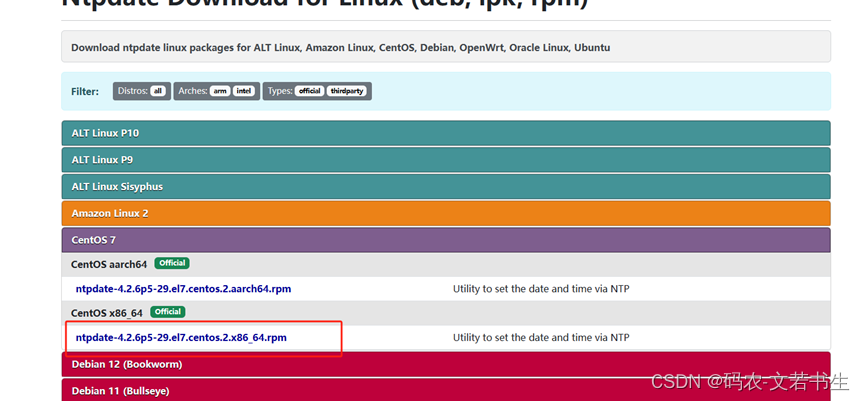The width and height of the screenshot is (865, 401).
Task: Click the 'Download ntpdate linux packages' description text
Action: 340,47
